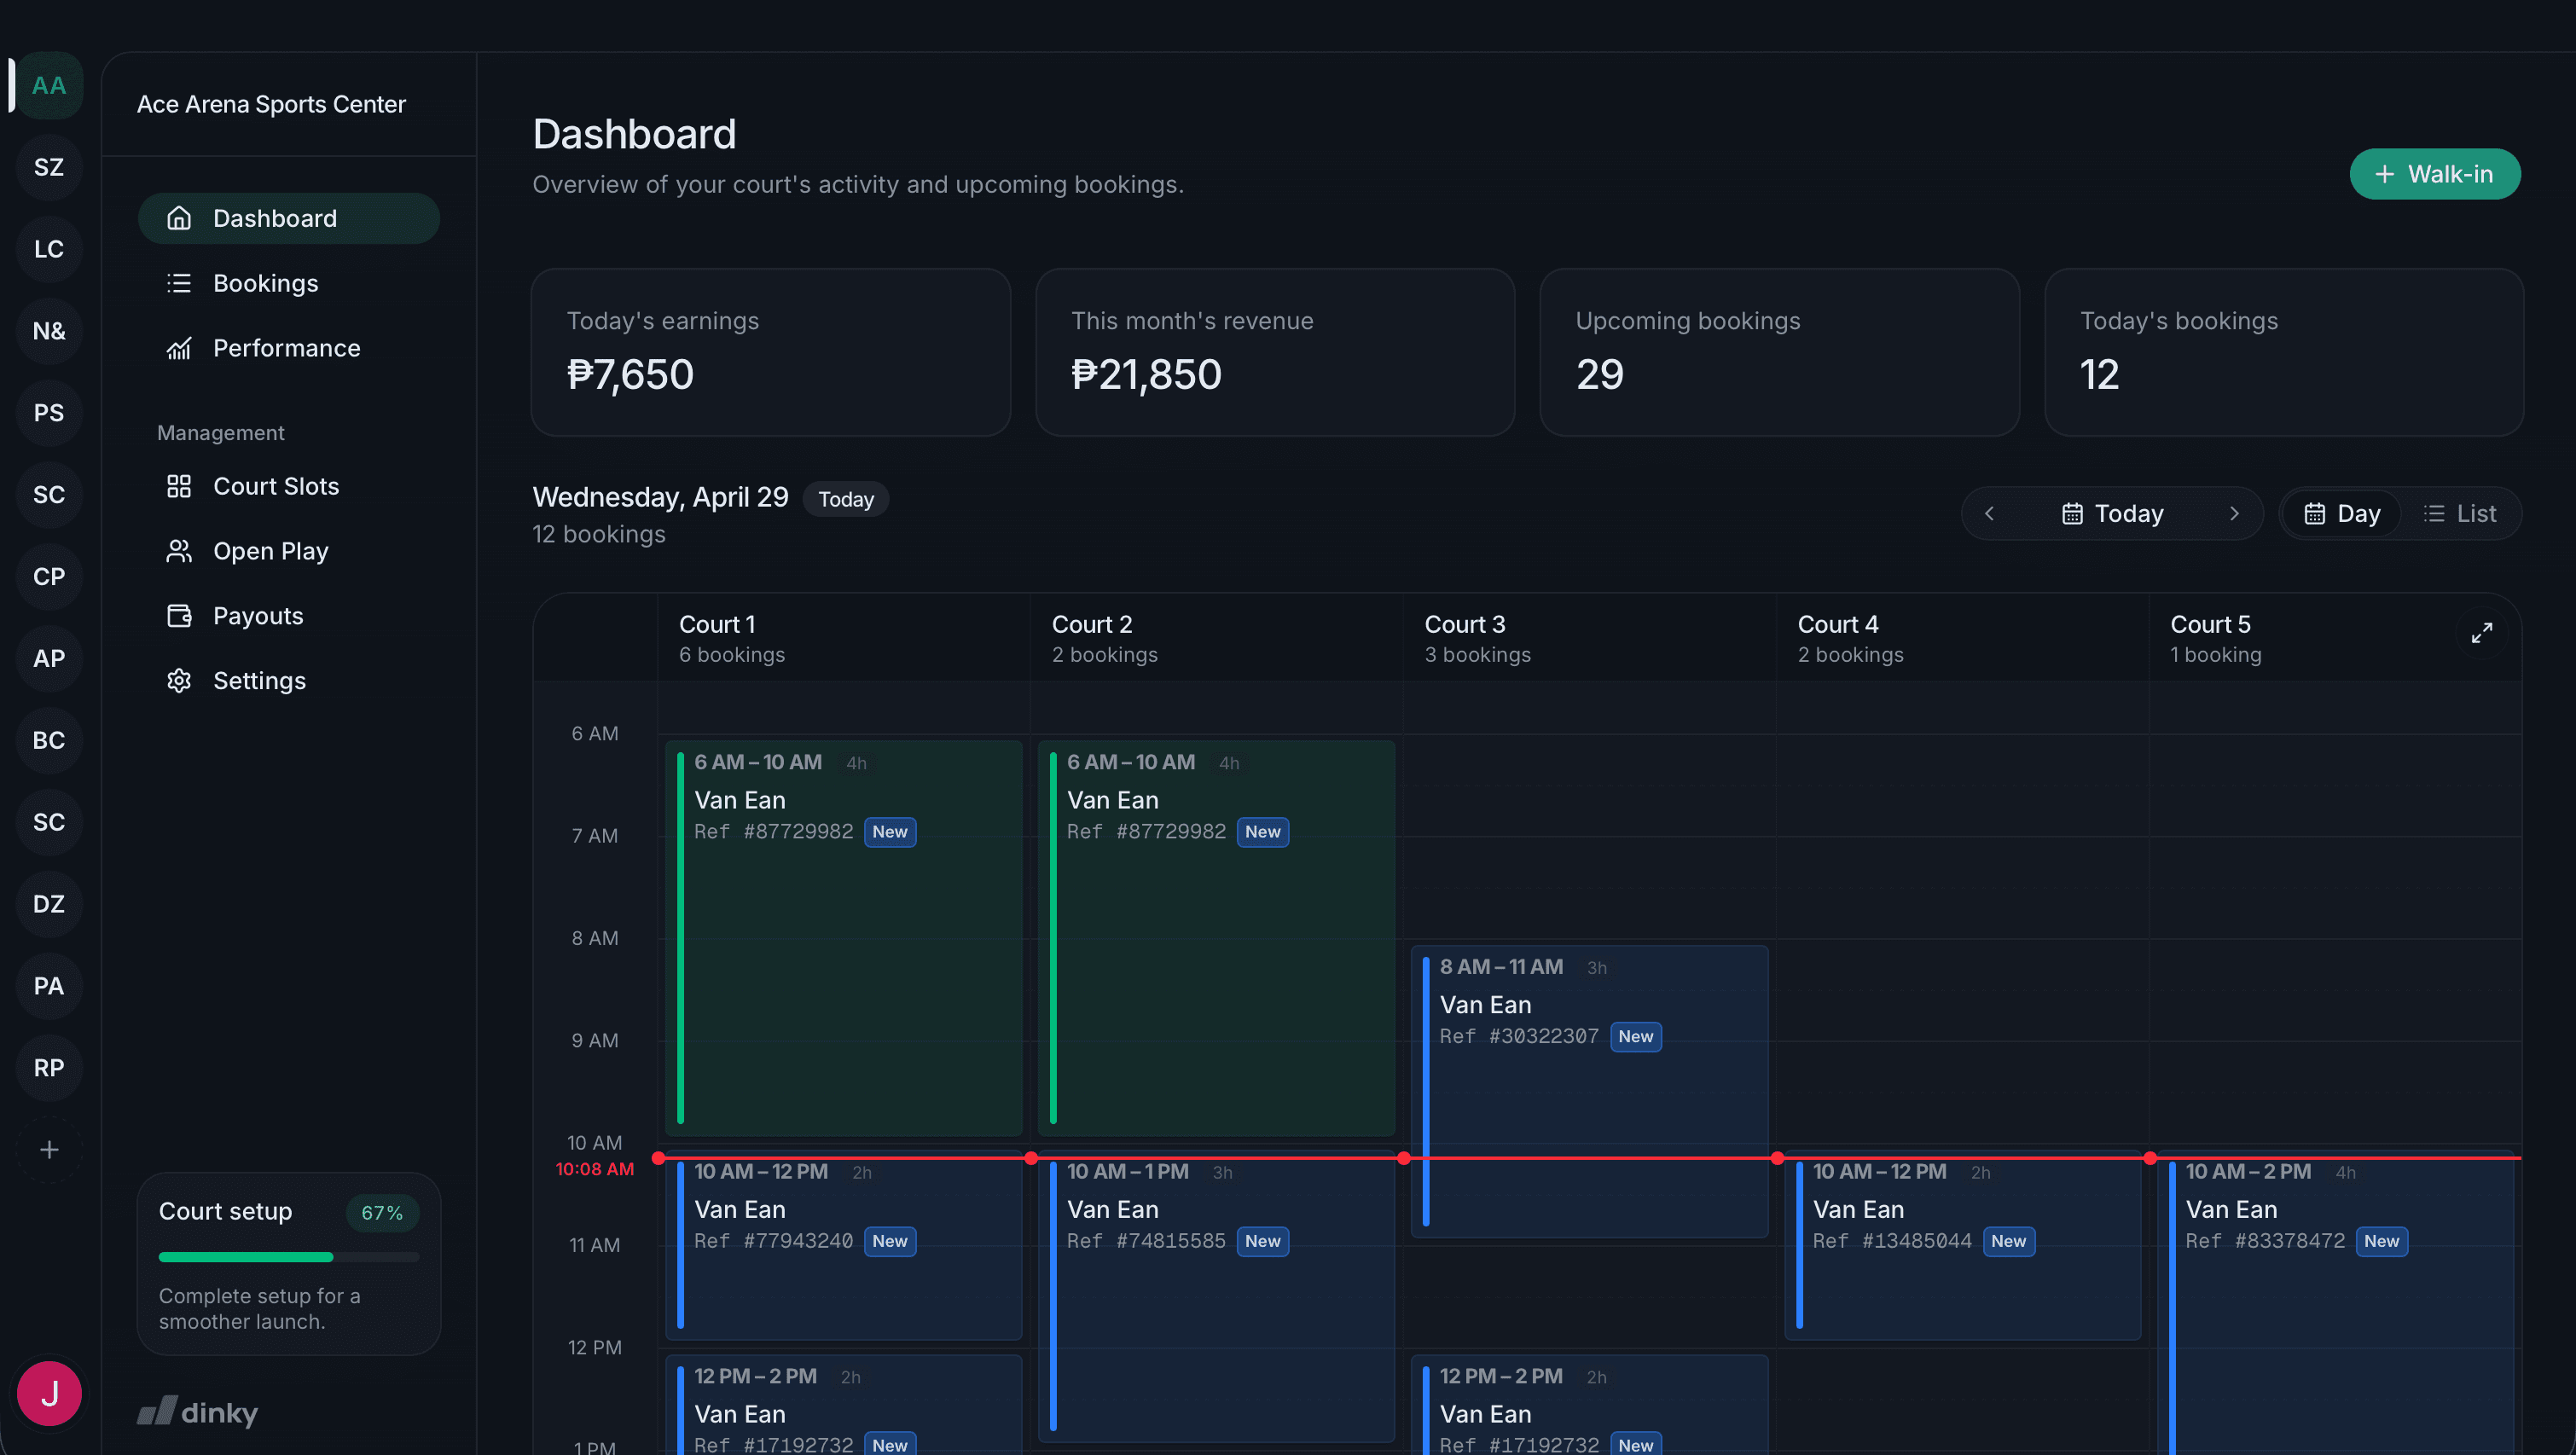
Task: Open Court 1 12 PM–2 PM booking
Action: point(844,1405)
